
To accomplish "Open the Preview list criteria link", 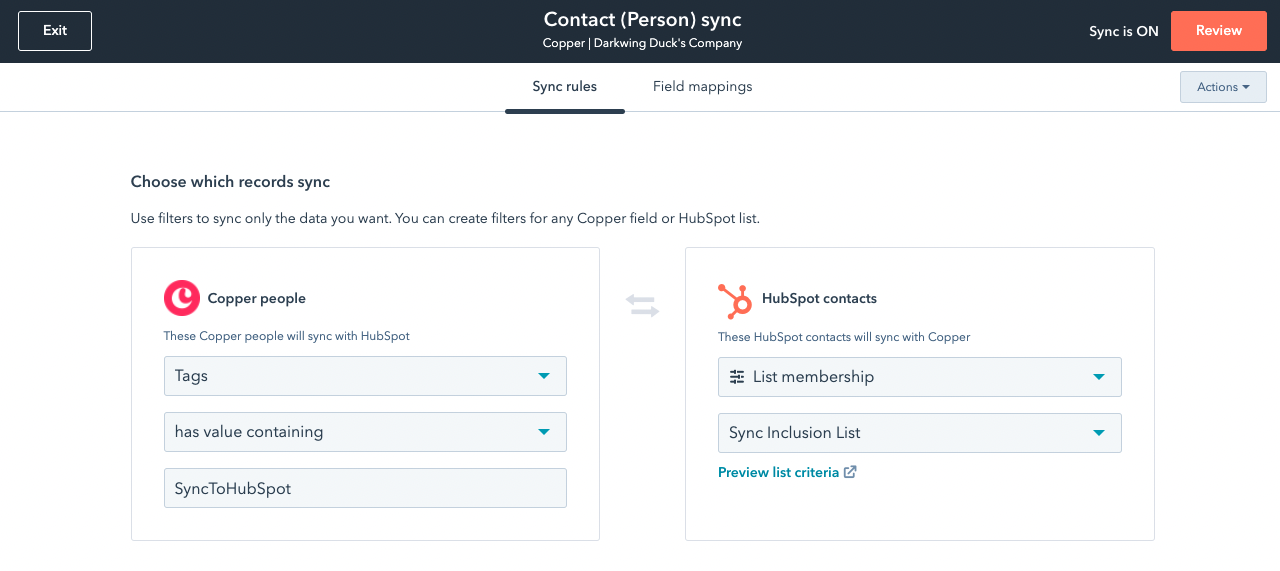I will click(778, 472).
